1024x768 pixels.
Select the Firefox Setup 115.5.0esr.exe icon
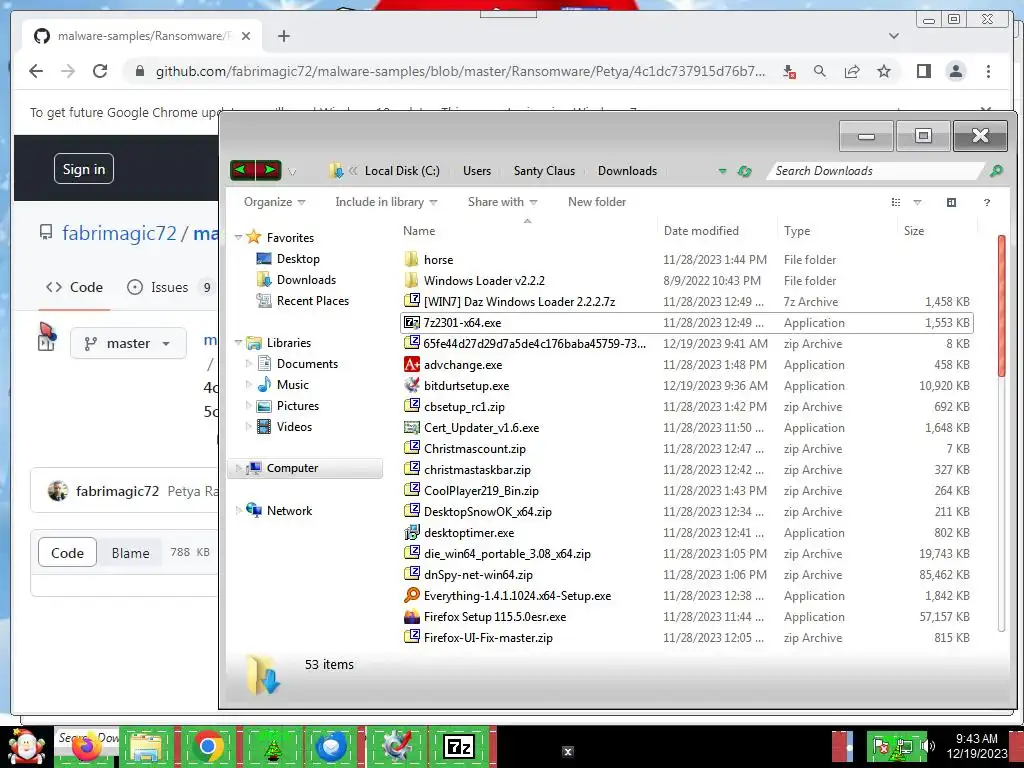point(411,616)
